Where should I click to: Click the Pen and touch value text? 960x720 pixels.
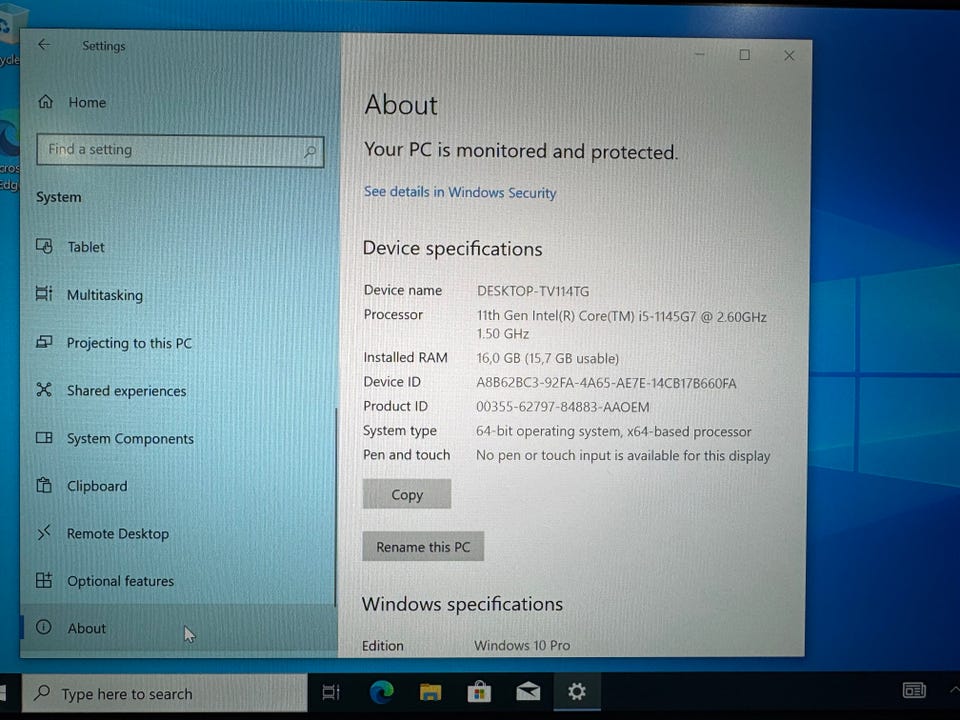coord(623,456)
